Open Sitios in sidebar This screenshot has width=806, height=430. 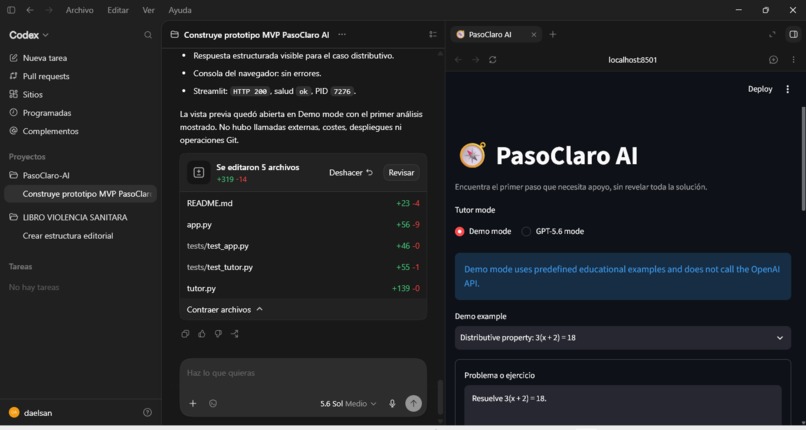point(32,95)
